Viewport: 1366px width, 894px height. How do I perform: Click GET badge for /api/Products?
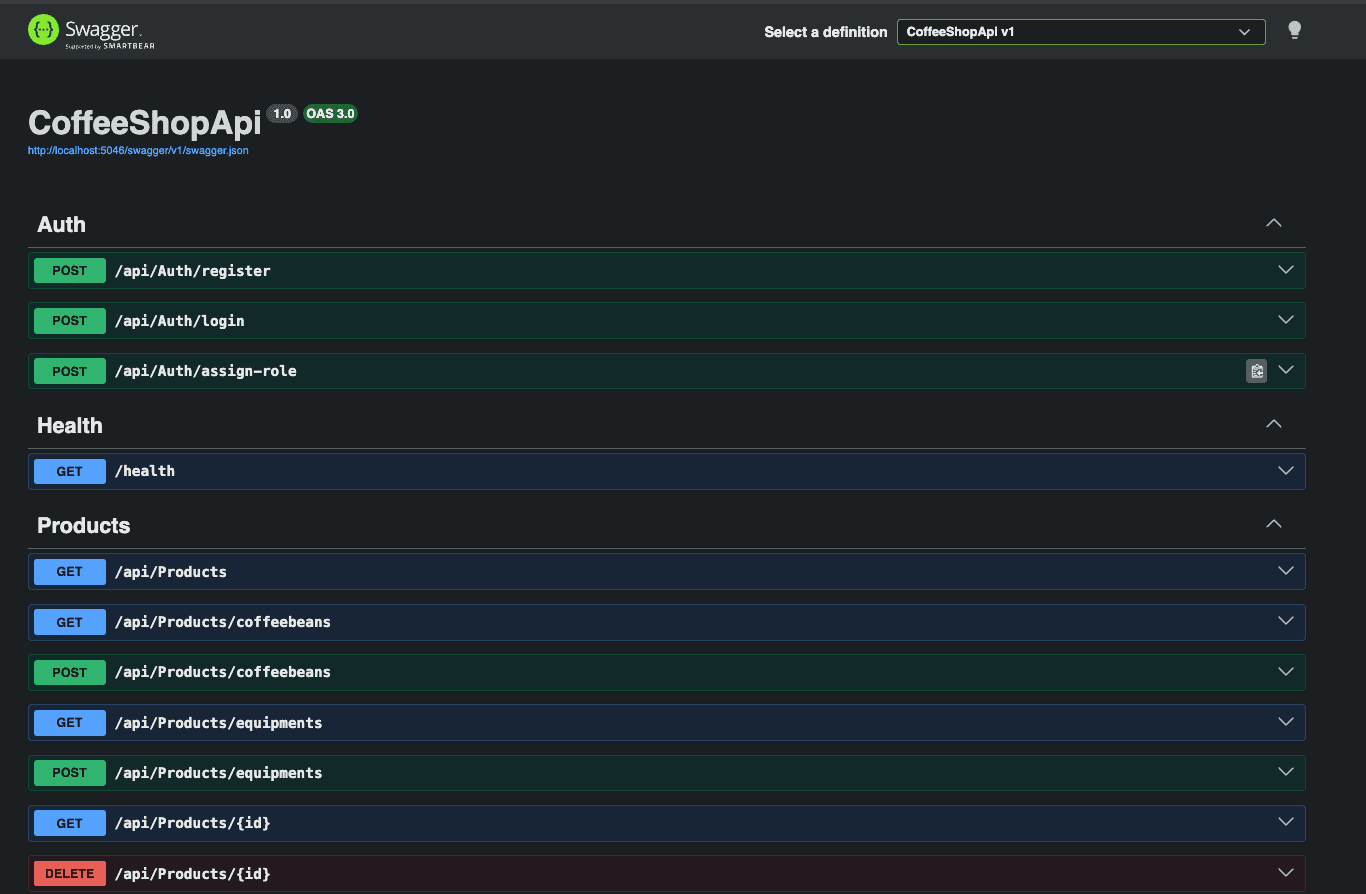(x=70, y=572)
